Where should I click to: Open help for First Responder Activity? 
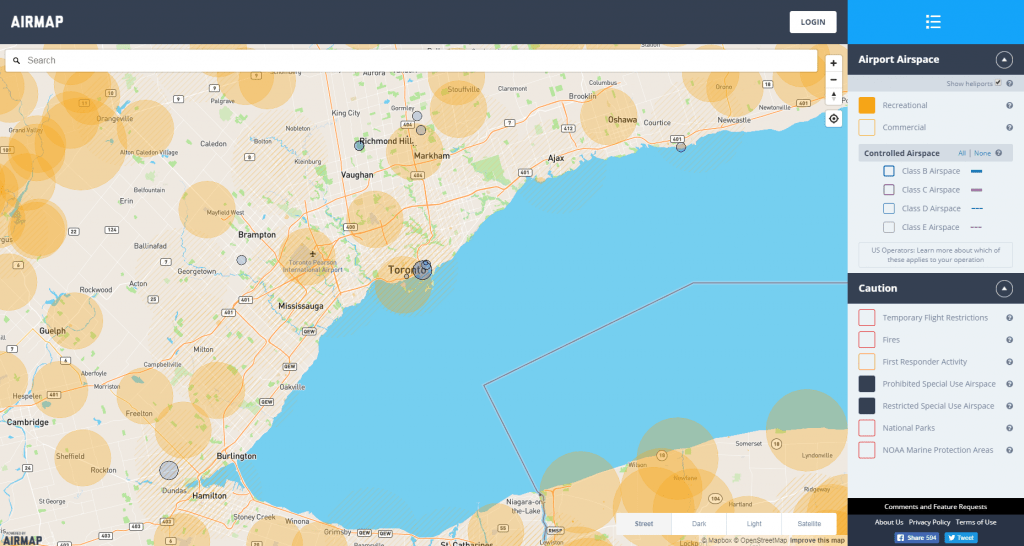pos(1010,362)
